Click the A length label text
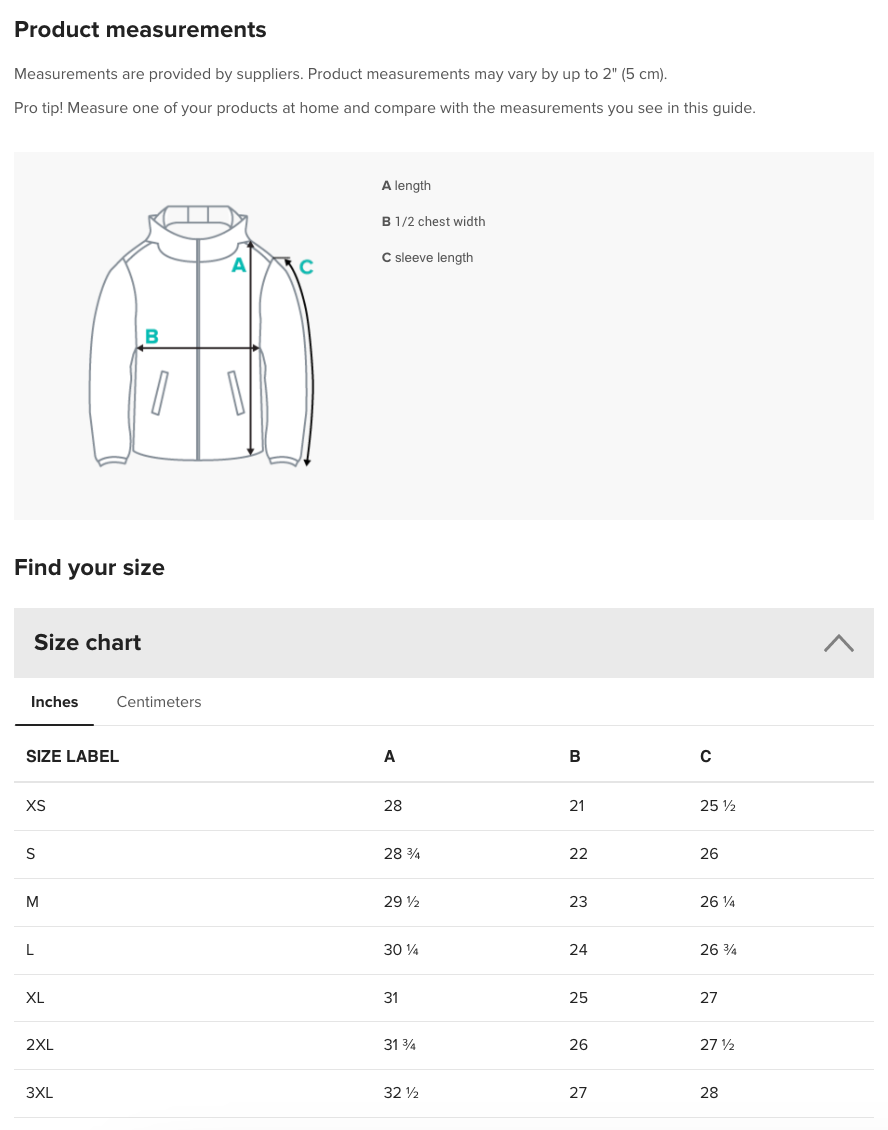Image resolution: width=888 pixels, height=1130 pixels. pos(406,185)
